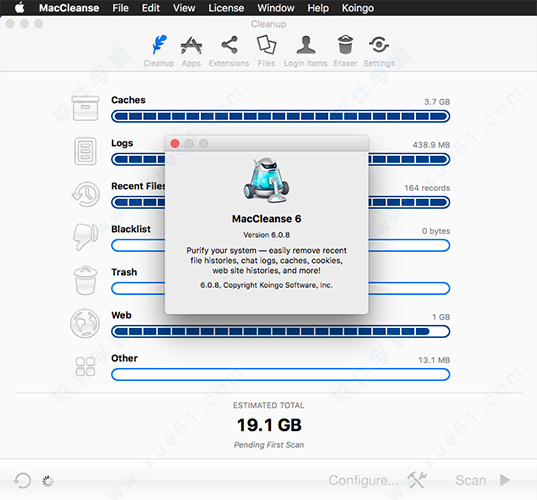
Task: Click the Recent Files clock icon
Action: click(86, 194)
